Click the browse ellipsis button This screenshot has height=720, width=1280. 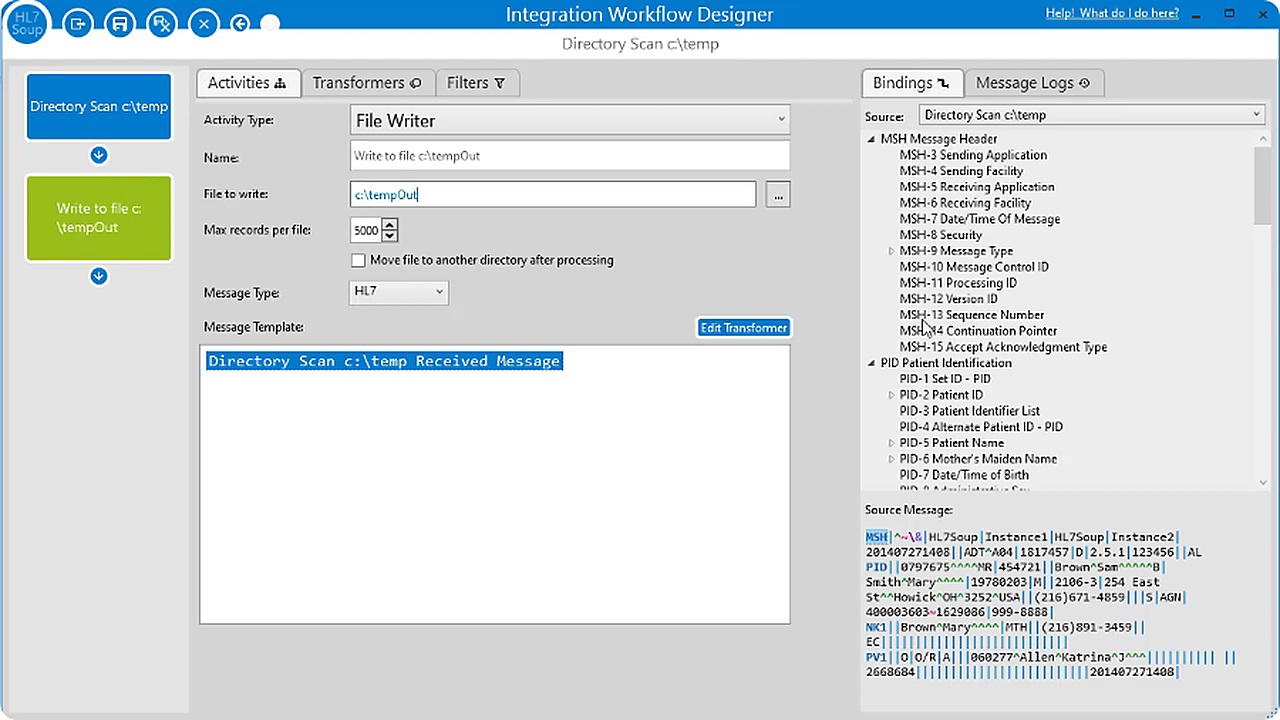point(778,194)
